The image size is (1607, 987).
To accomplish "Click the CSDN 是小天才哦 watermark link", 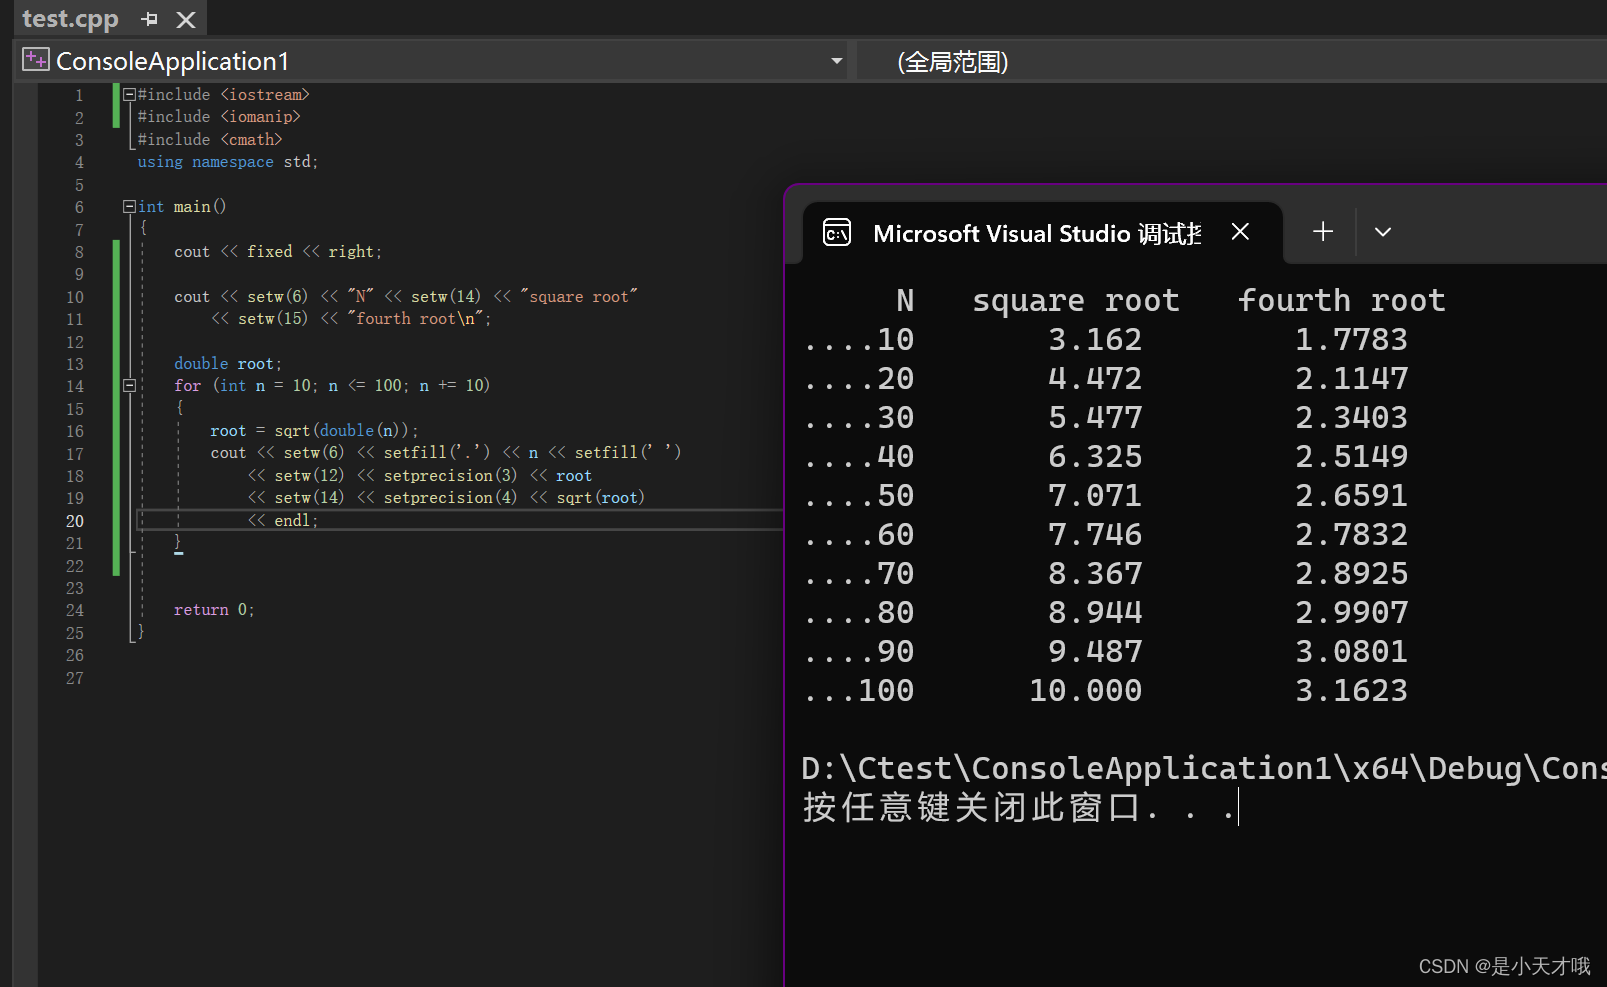I will (1504, 966).
